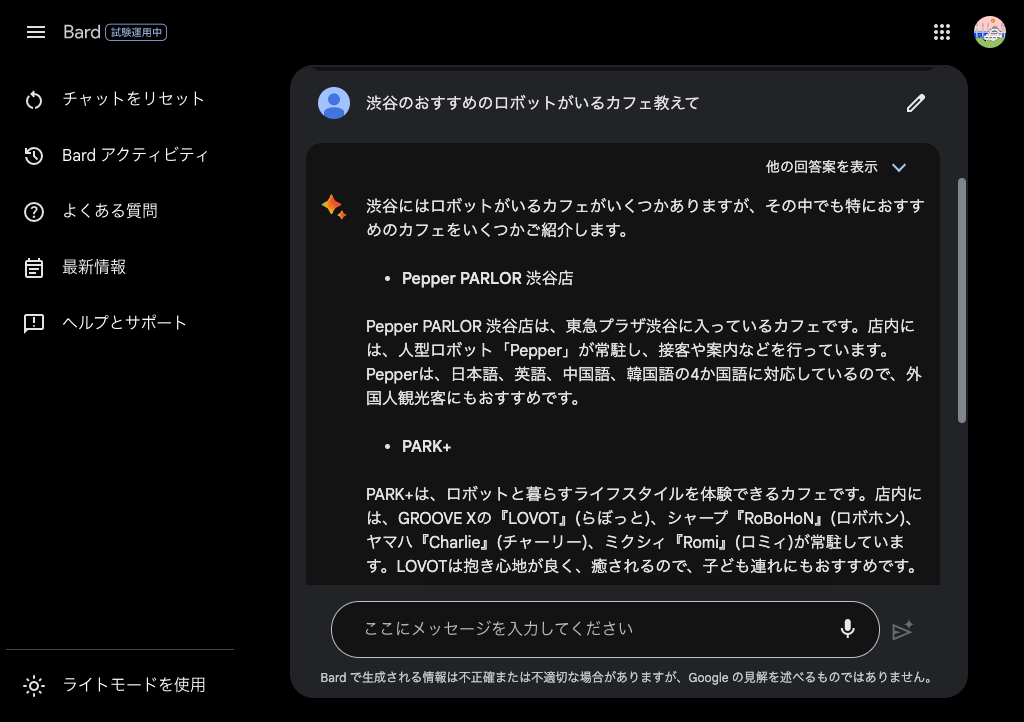Image resolution: width=1024 pixels, height=722 pixels.
Task: Click the Bard logo text
Action: tap(81, 32)
